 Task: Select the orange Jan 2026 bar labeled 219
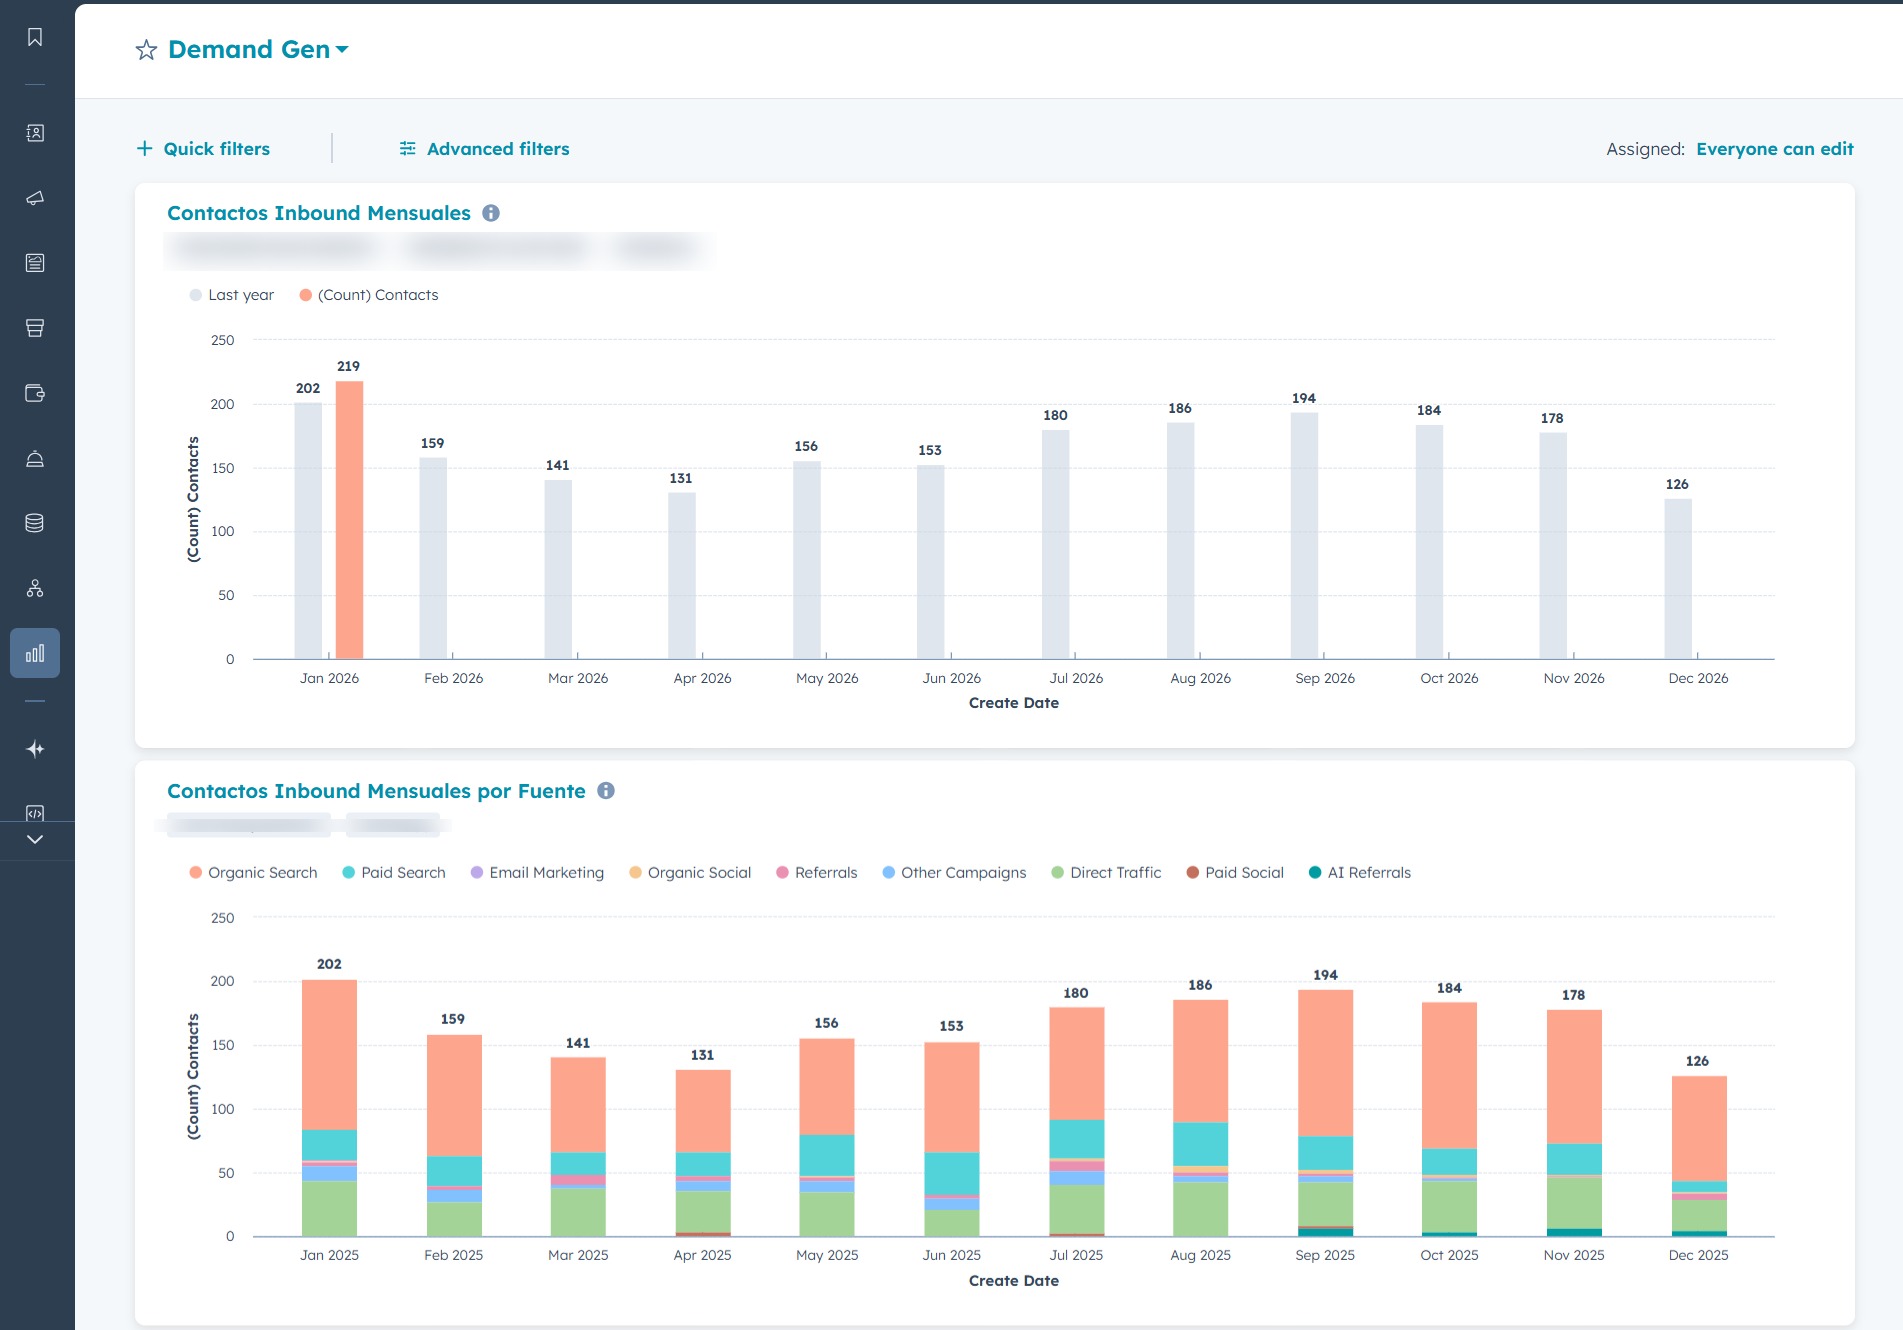tap(349, 520)
